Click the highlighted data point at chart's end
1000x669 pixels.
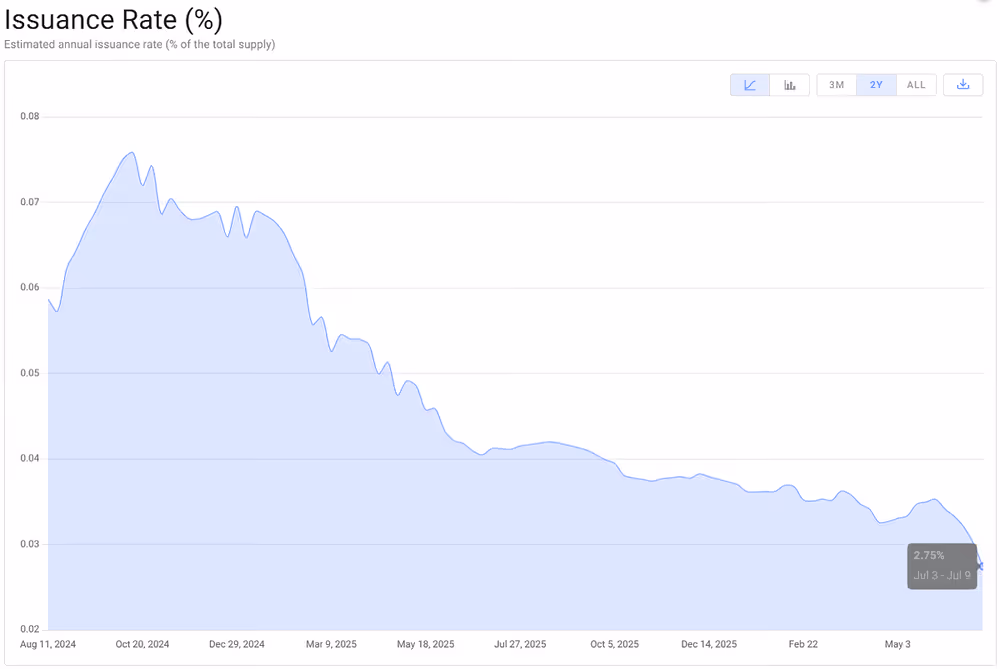point(981,566)
